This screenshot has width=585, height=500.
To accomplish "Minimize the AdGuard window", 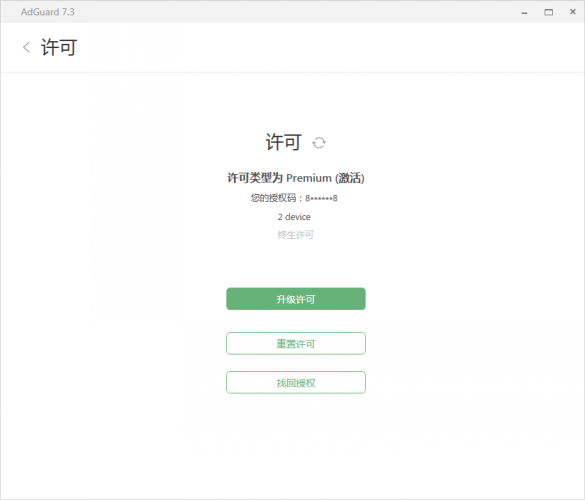I will [524, 12].
